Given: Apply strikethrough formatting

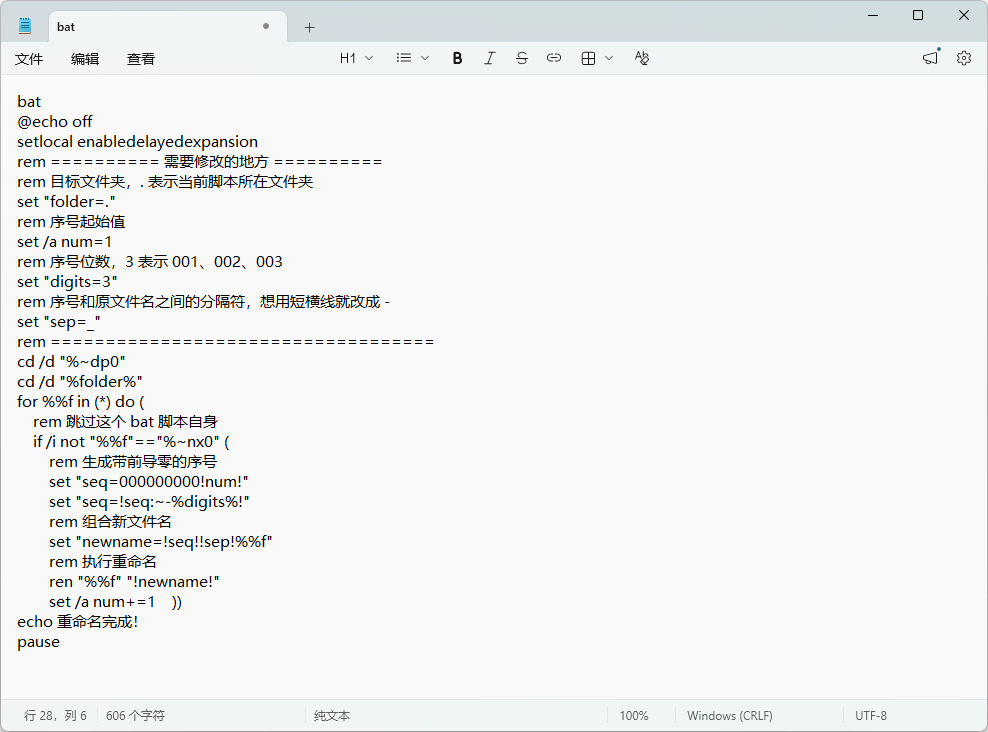Looking at the screenshot, I should point(522,59).
